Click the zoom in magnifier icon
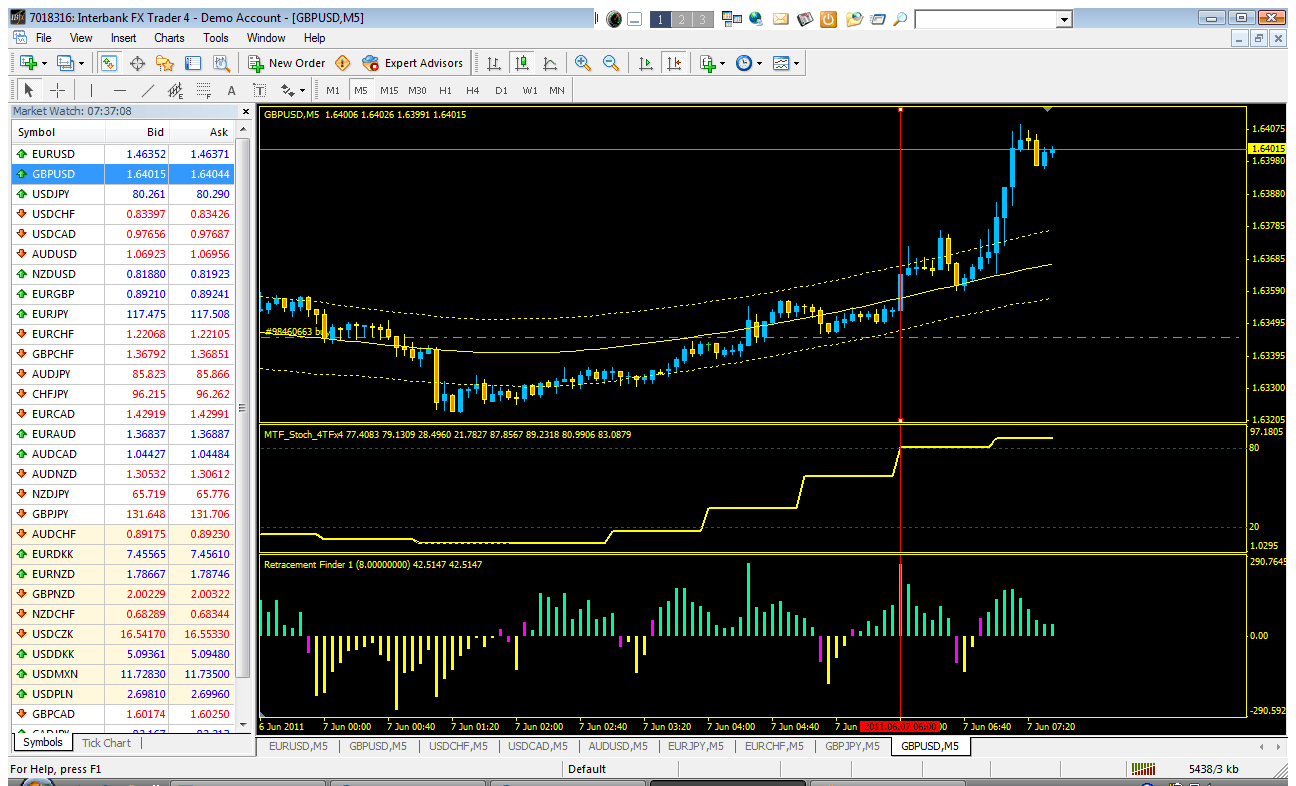 (583, 63)
